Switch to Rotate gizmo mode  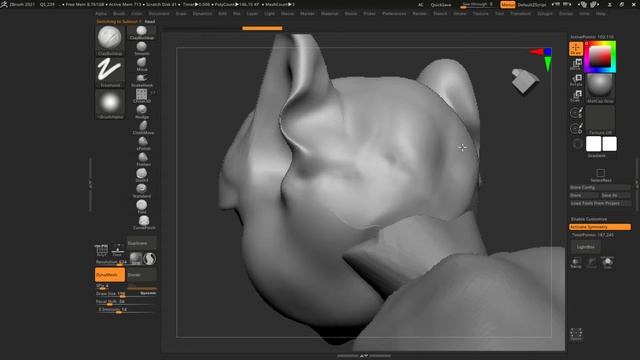click(x=576, y=80)
